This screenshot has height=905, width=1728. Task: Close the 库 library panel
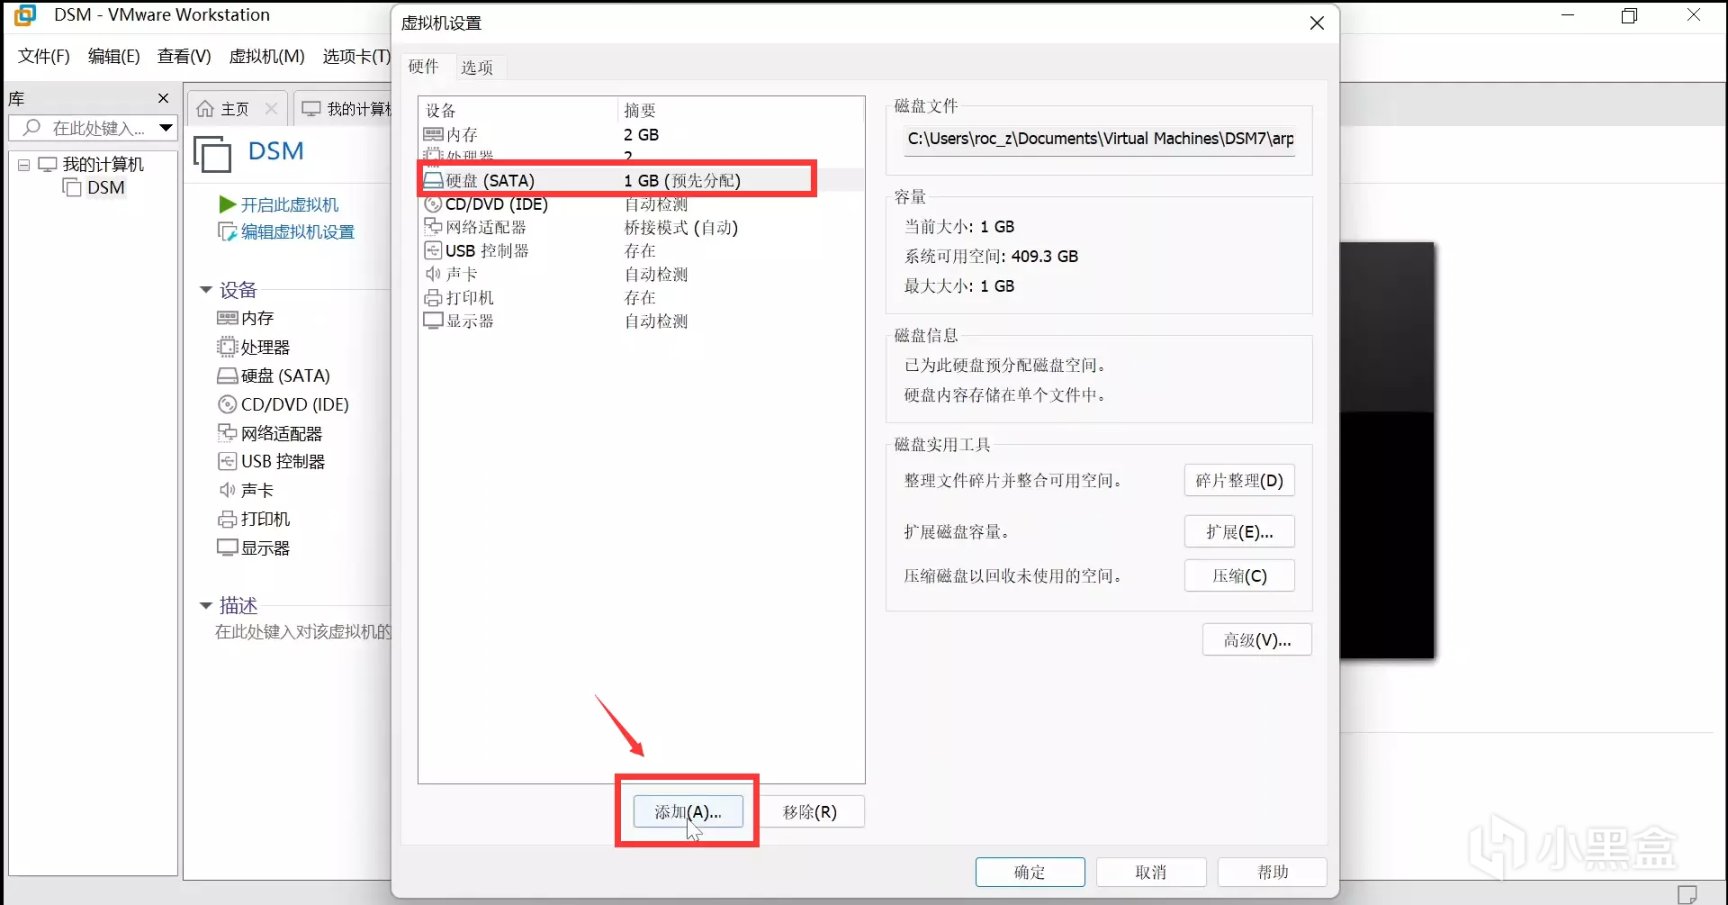tap(164, 98)
